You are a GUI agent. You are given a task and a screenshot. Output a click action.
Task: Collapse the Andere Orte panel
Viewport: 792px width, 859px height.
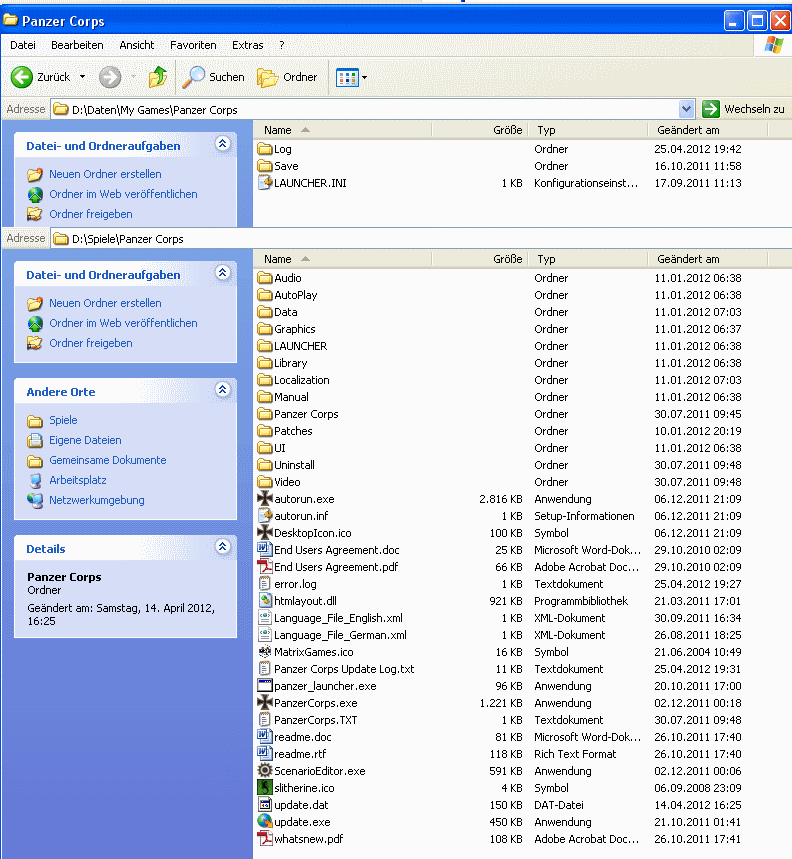click(x=222, y=390)
